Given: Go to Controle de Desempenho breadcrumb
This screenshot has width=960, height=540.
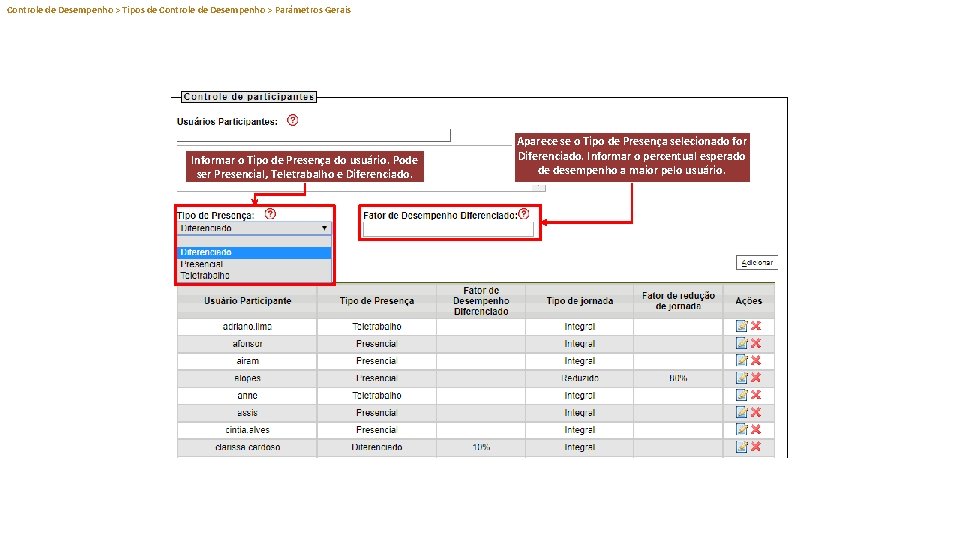Looking at the screenshot, I should [x=59, y=10].
